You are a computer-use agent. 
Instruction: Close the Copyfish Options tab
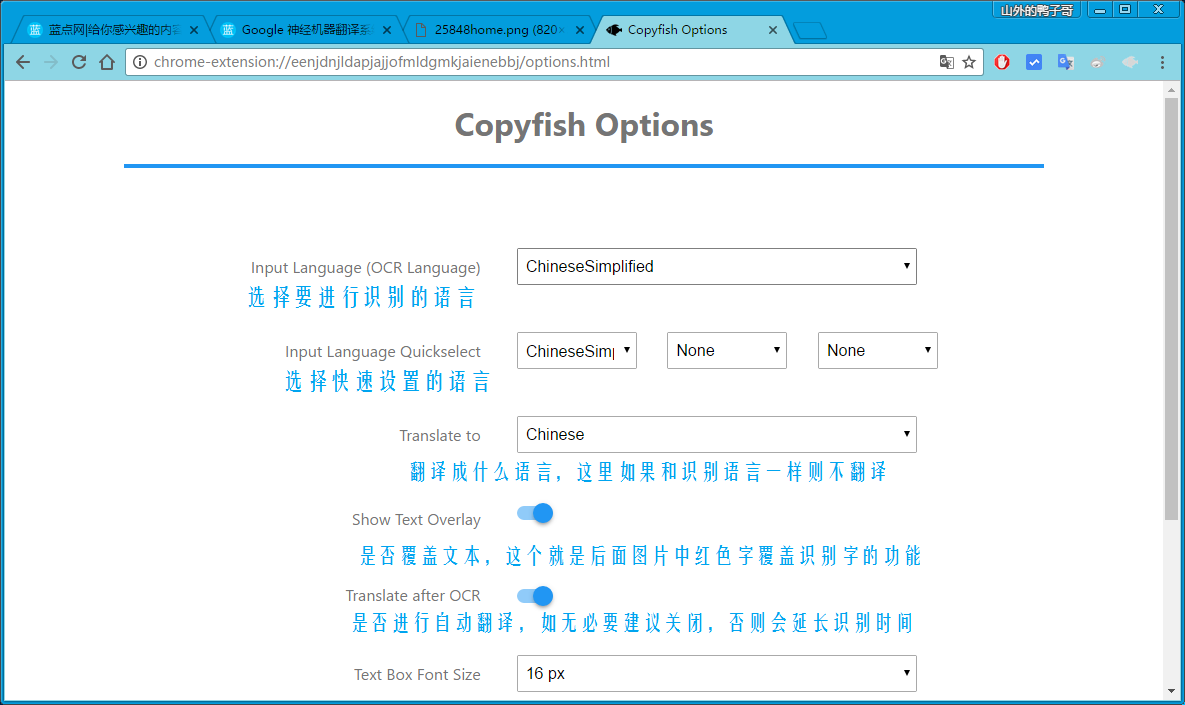[773, 30]
